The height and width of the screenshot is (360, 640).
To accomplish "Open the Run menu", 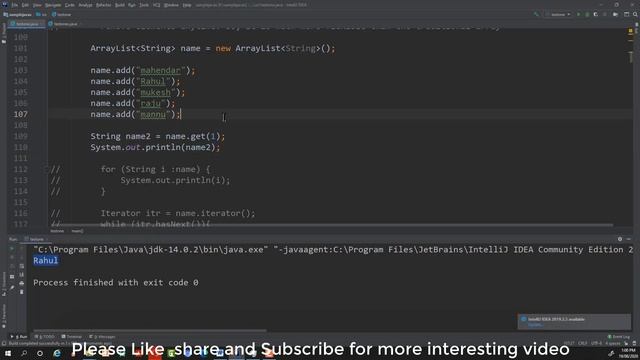I will pos(132,5).
